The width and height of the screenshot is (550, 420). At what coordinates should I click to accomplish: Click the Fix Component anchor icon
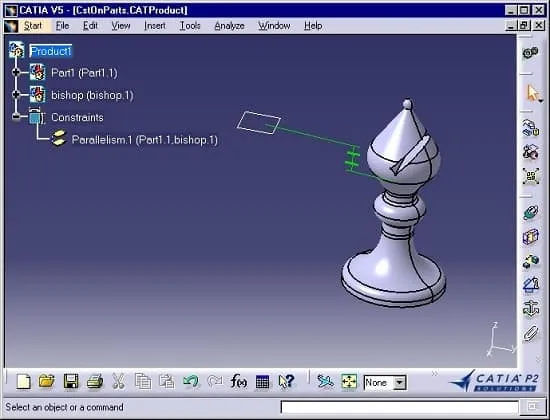pyautogui.click(x=531, y=309)
